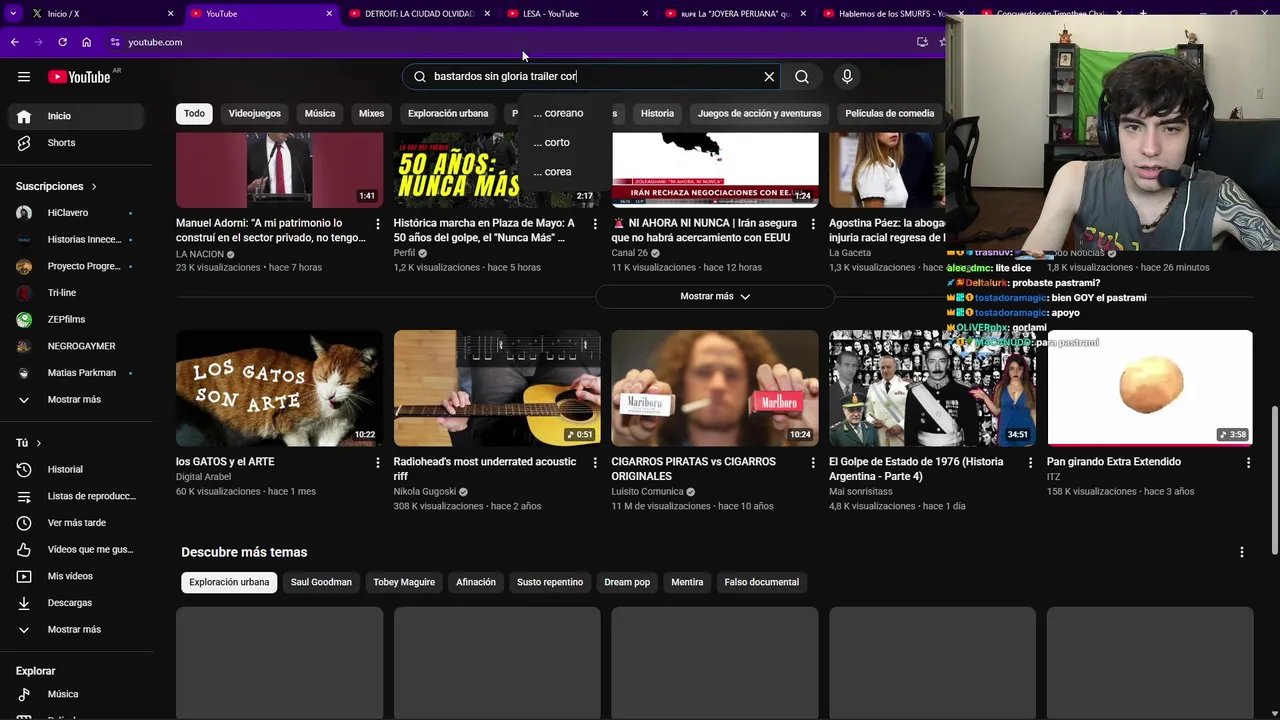Expand Mostrar más under subscriptions
The image size is (1280, 720).
(x=77, y=400)
